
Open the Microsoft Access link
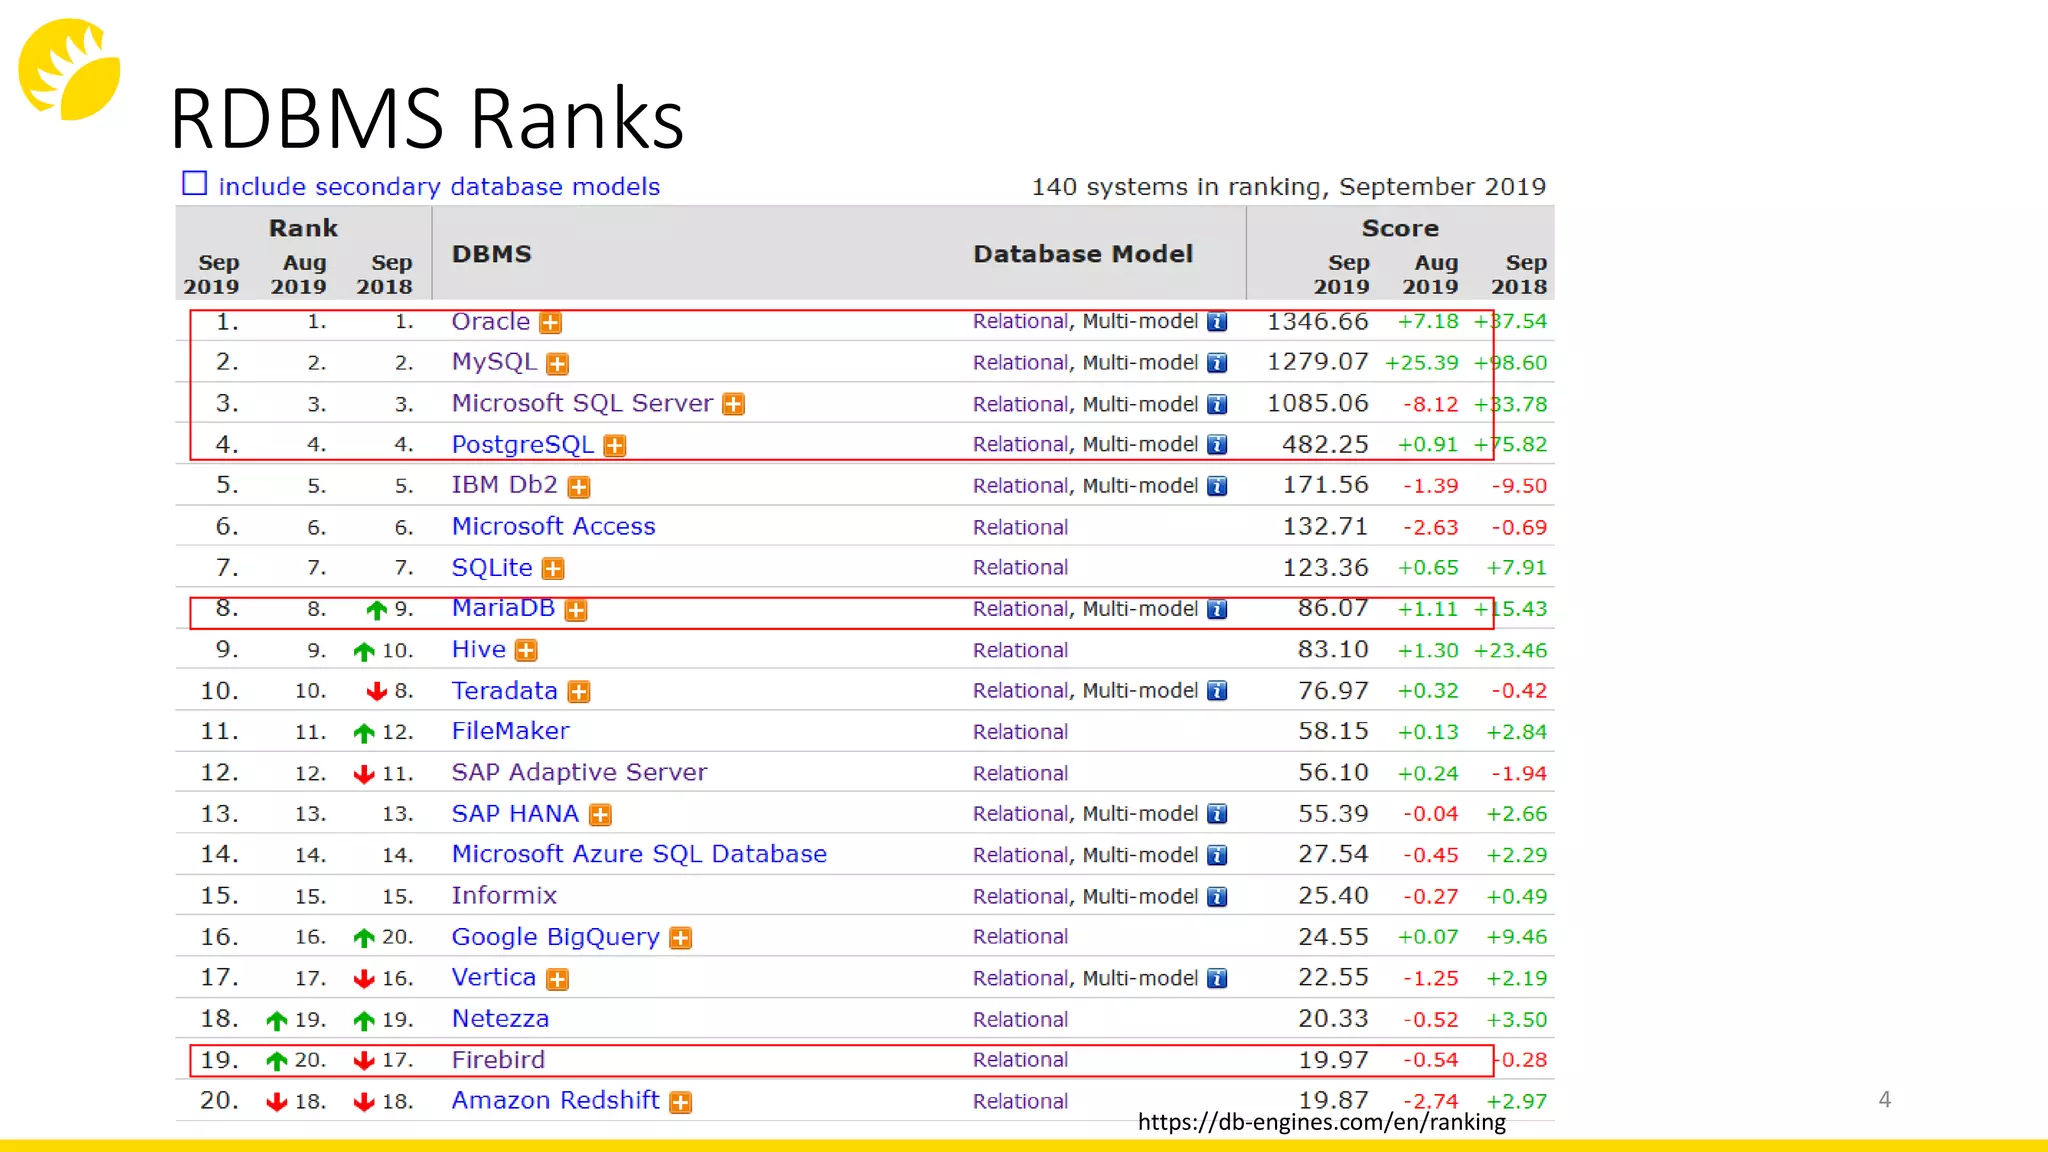coord(553,526)
